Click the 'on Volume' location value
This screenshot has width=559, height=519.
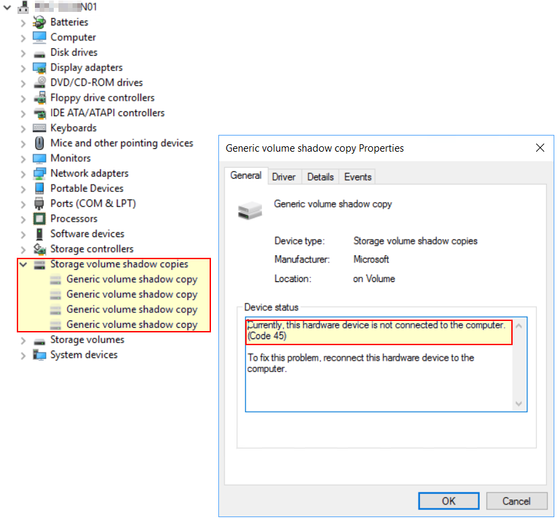click(374, 279)
